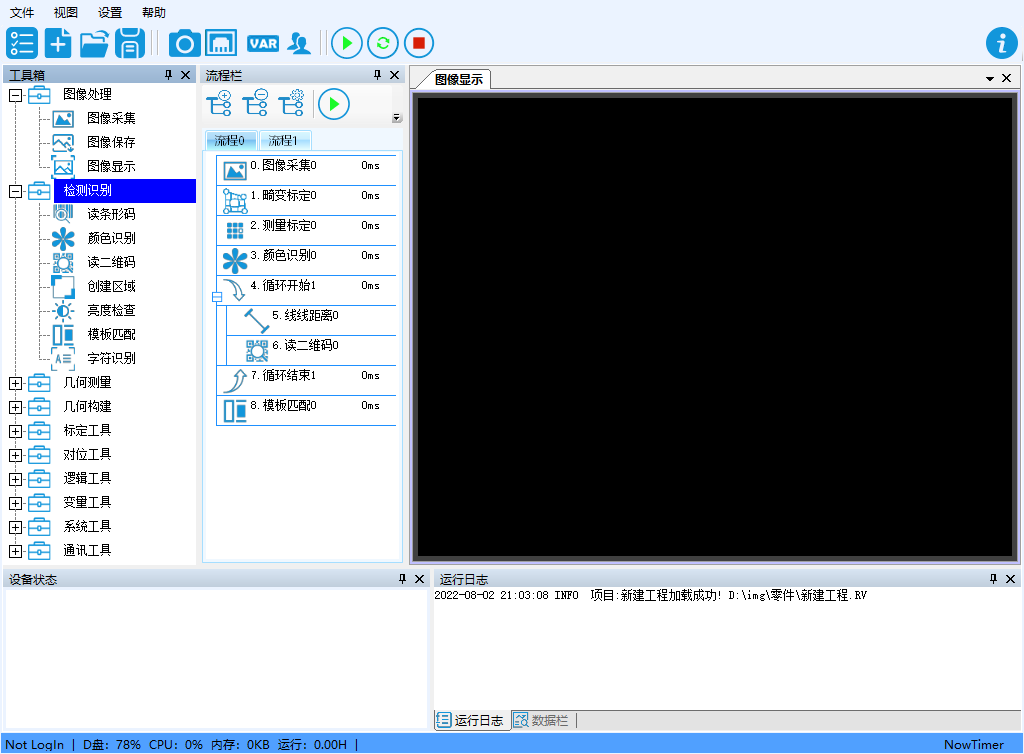Expand the 标定工具 tree node
1024x754 pixels.
15,432
